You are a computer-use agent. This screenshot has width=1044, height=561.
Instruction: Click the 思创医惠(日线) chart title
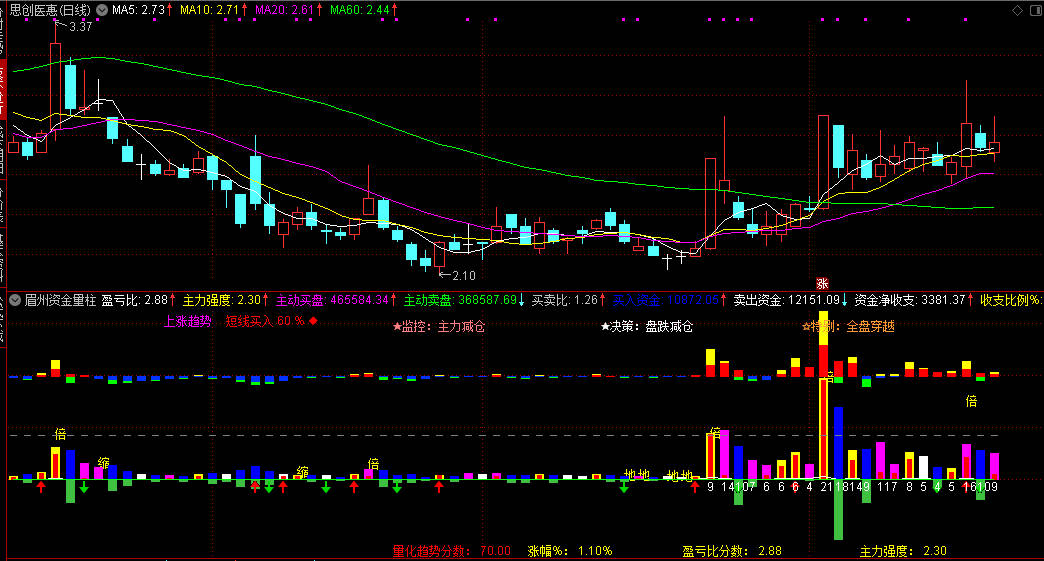(x=51, y=10)
